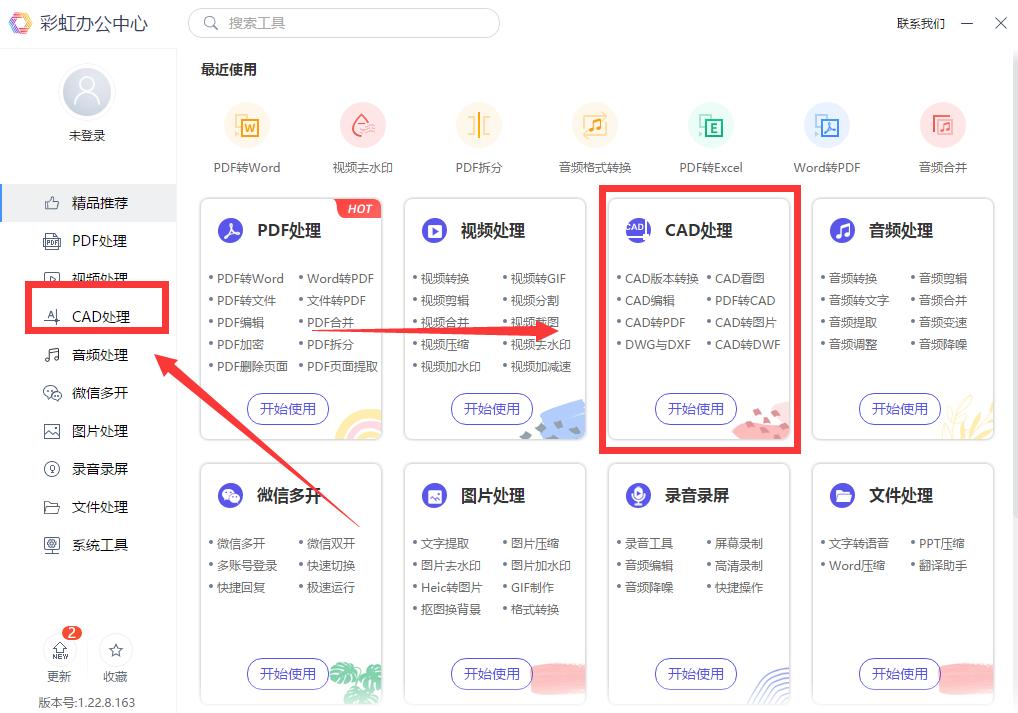
Task: Open the 音频合并 icon
Action: click(942, 125)
